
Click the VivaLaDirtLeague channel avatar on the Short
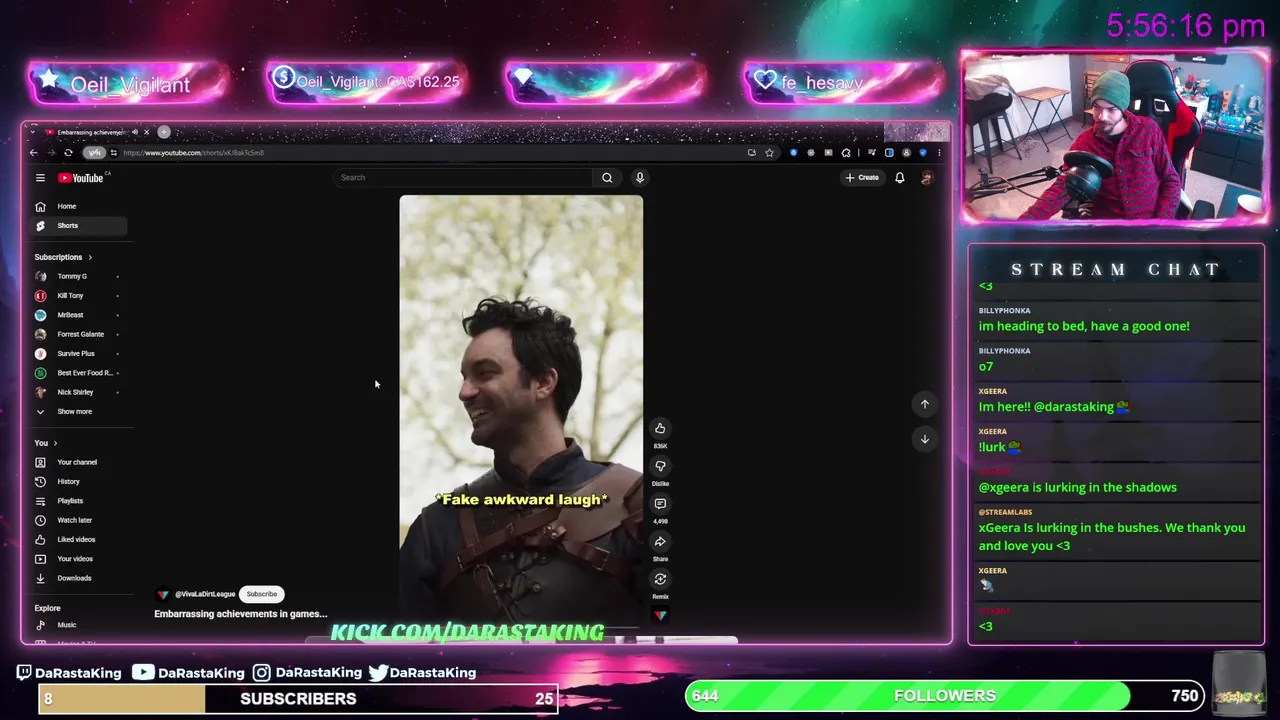pos(163,594)
